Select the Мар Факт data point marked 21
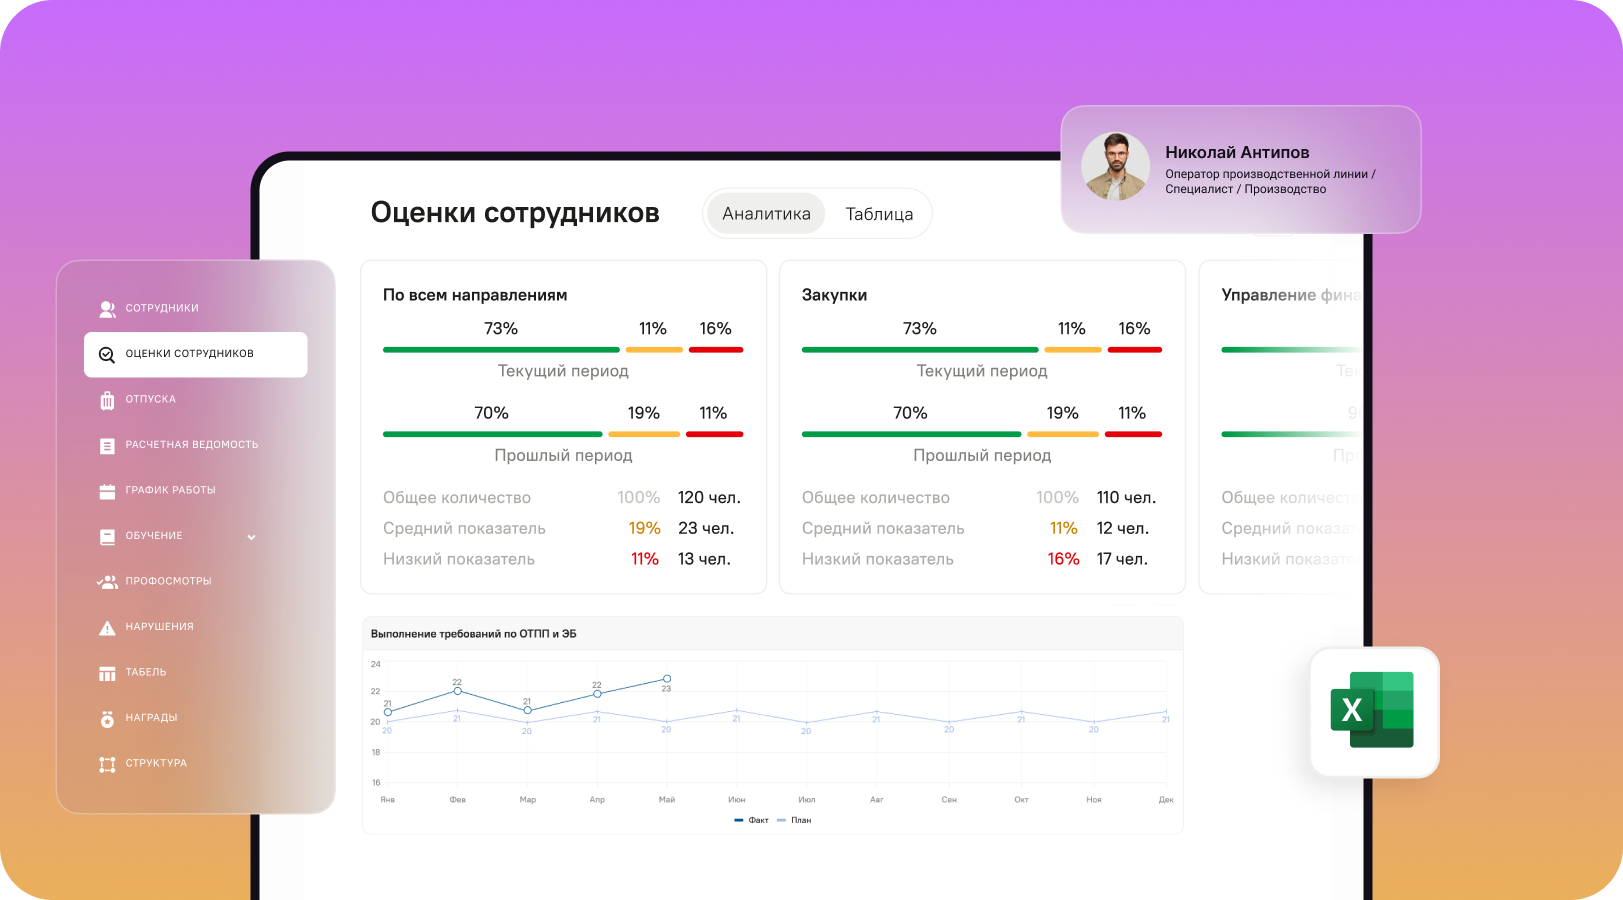This screenshot has height=900, width=1623. coord(528,710)
